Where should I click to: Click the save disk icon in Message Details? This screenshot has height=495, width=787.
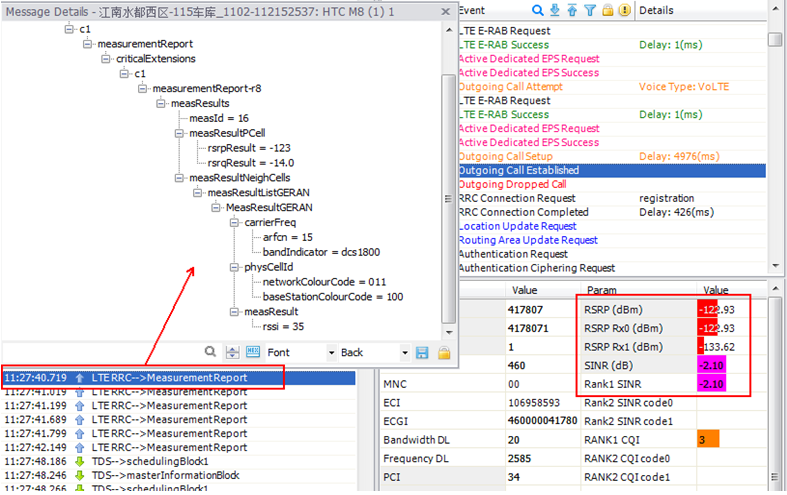[x=422, y=352]
